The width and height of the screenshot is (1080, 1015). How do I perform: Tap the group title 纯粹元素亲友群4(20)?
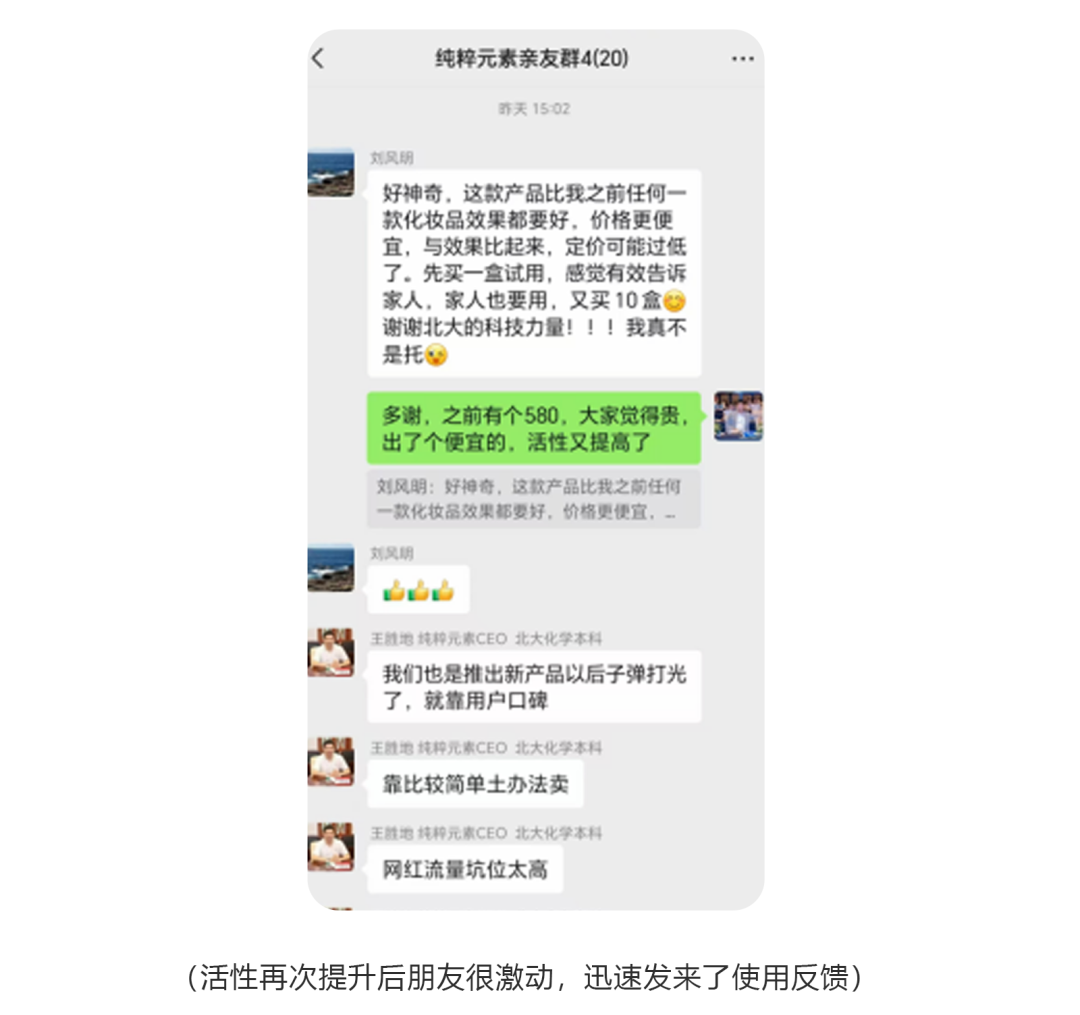point(532,59)
